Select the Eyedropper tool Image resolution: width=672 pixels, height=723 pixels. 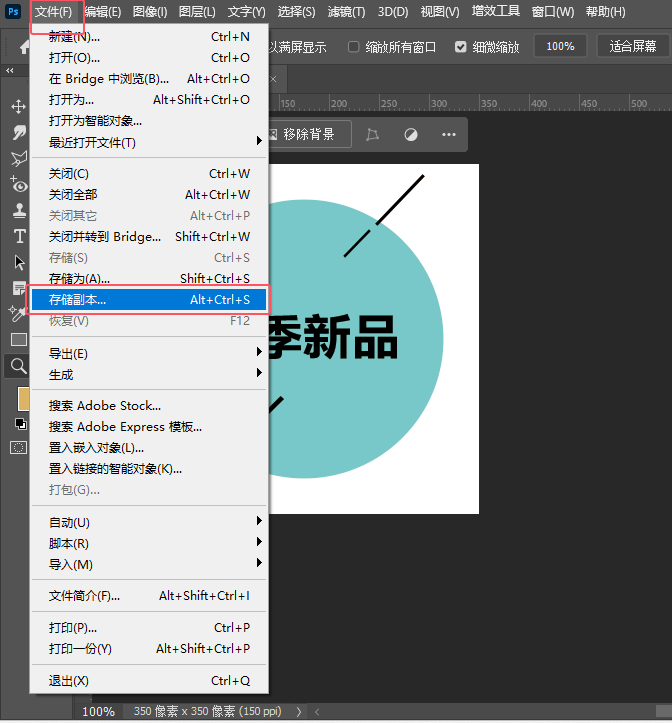[18, 314]
